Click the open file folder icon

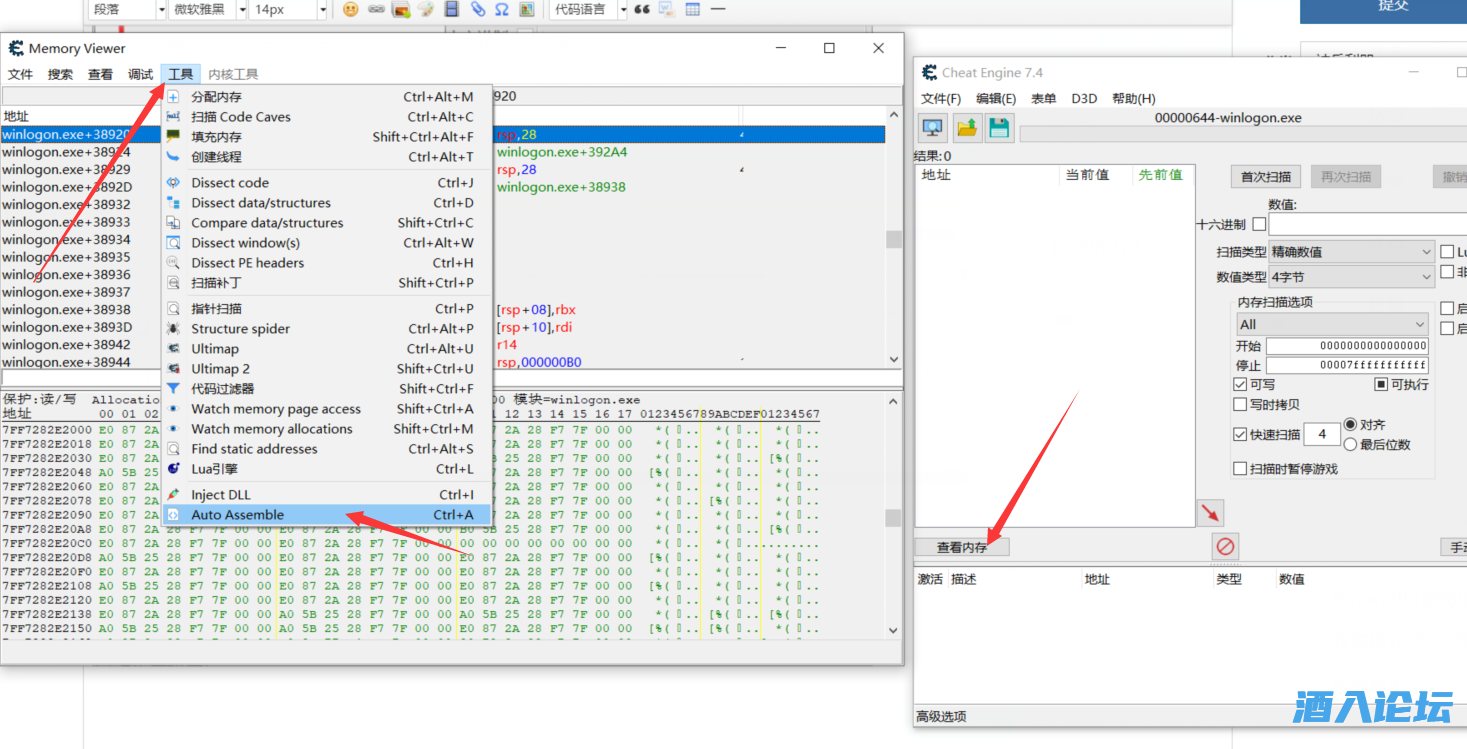click(966, 128)
